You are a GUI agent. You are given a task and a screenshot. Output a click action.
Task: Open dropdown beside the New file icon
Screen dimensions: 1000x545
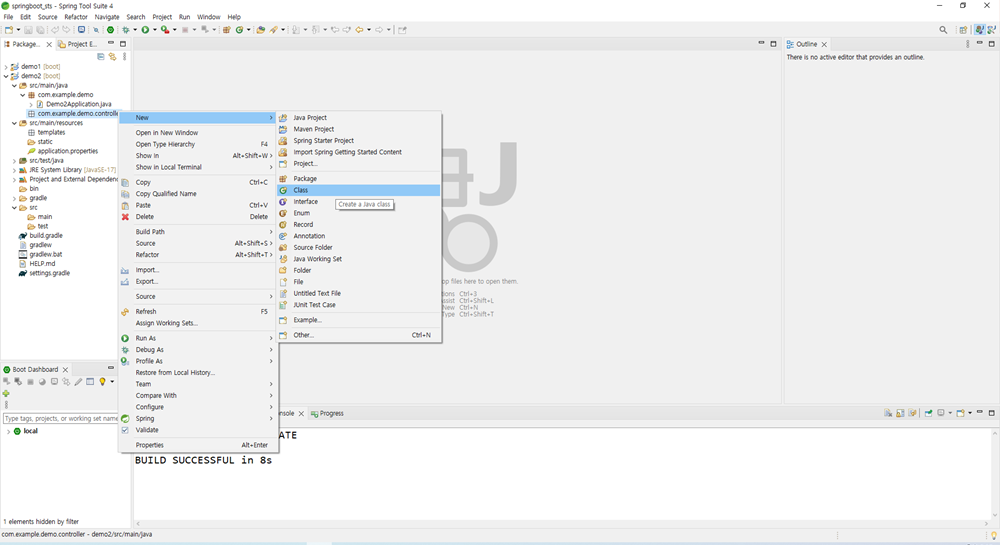18,30
